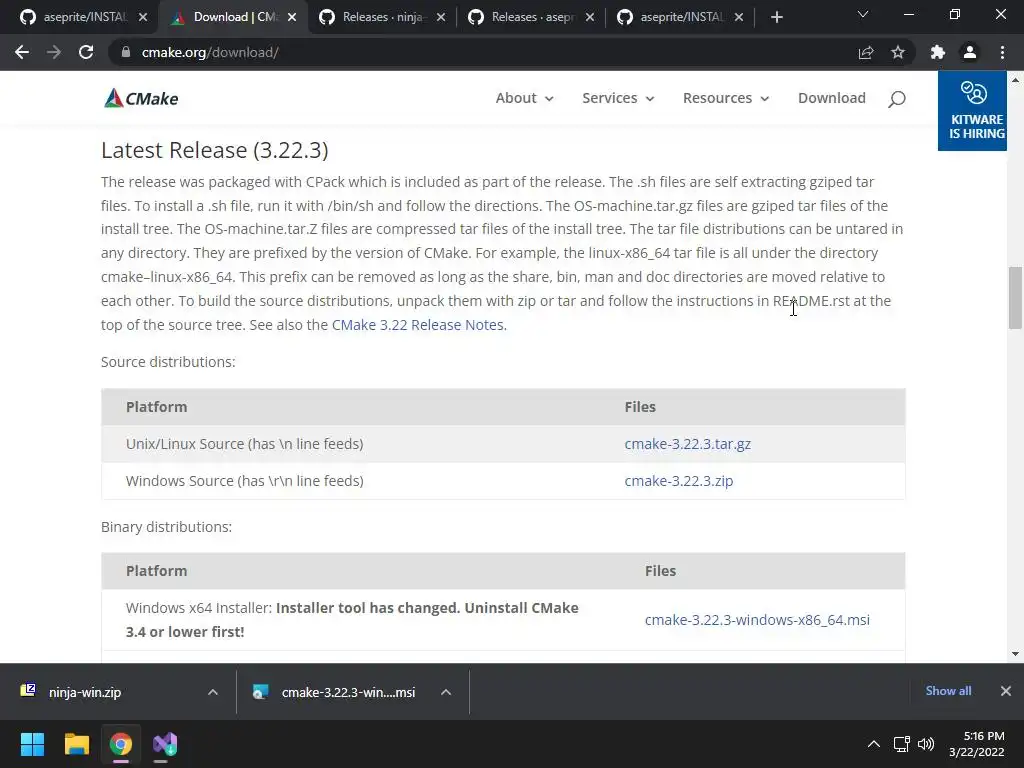Reload the cmake.org download page
Image resolution: width=1024 pixels, height=768 pixels.
86,52
